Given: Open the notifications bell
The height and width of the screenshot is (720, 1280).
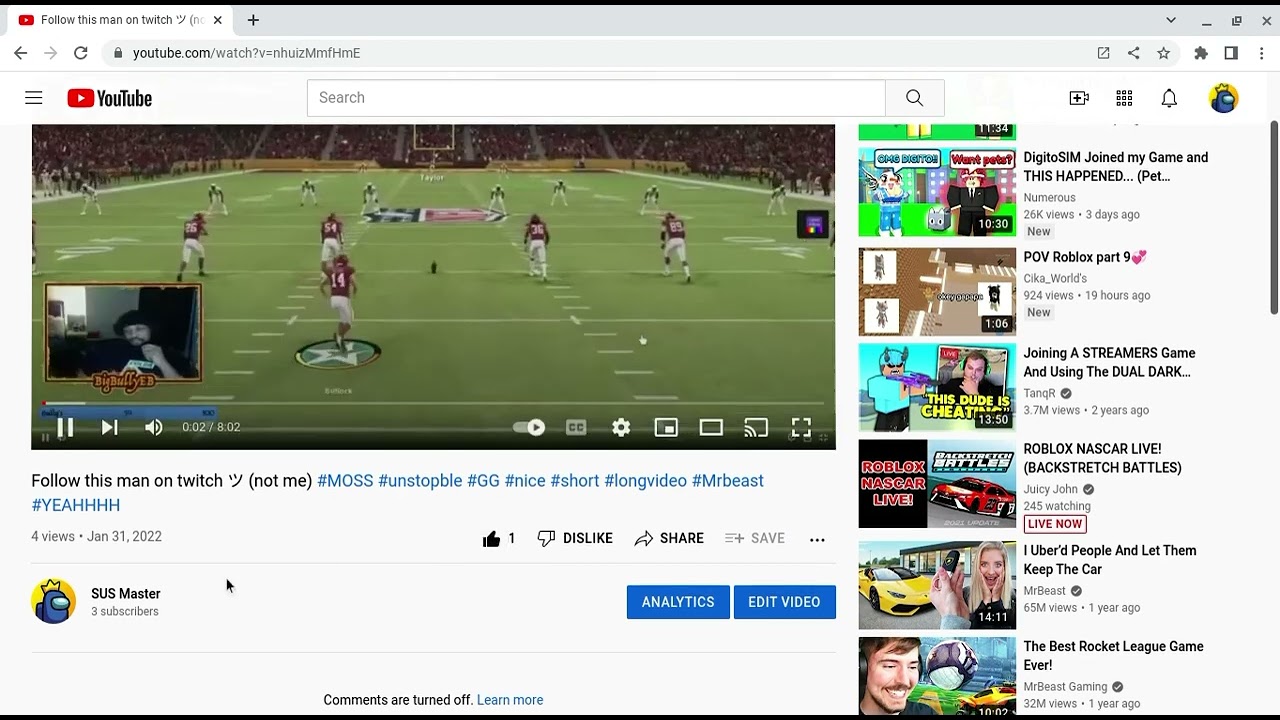Looking at the screenshot, I should (1169, 98).
